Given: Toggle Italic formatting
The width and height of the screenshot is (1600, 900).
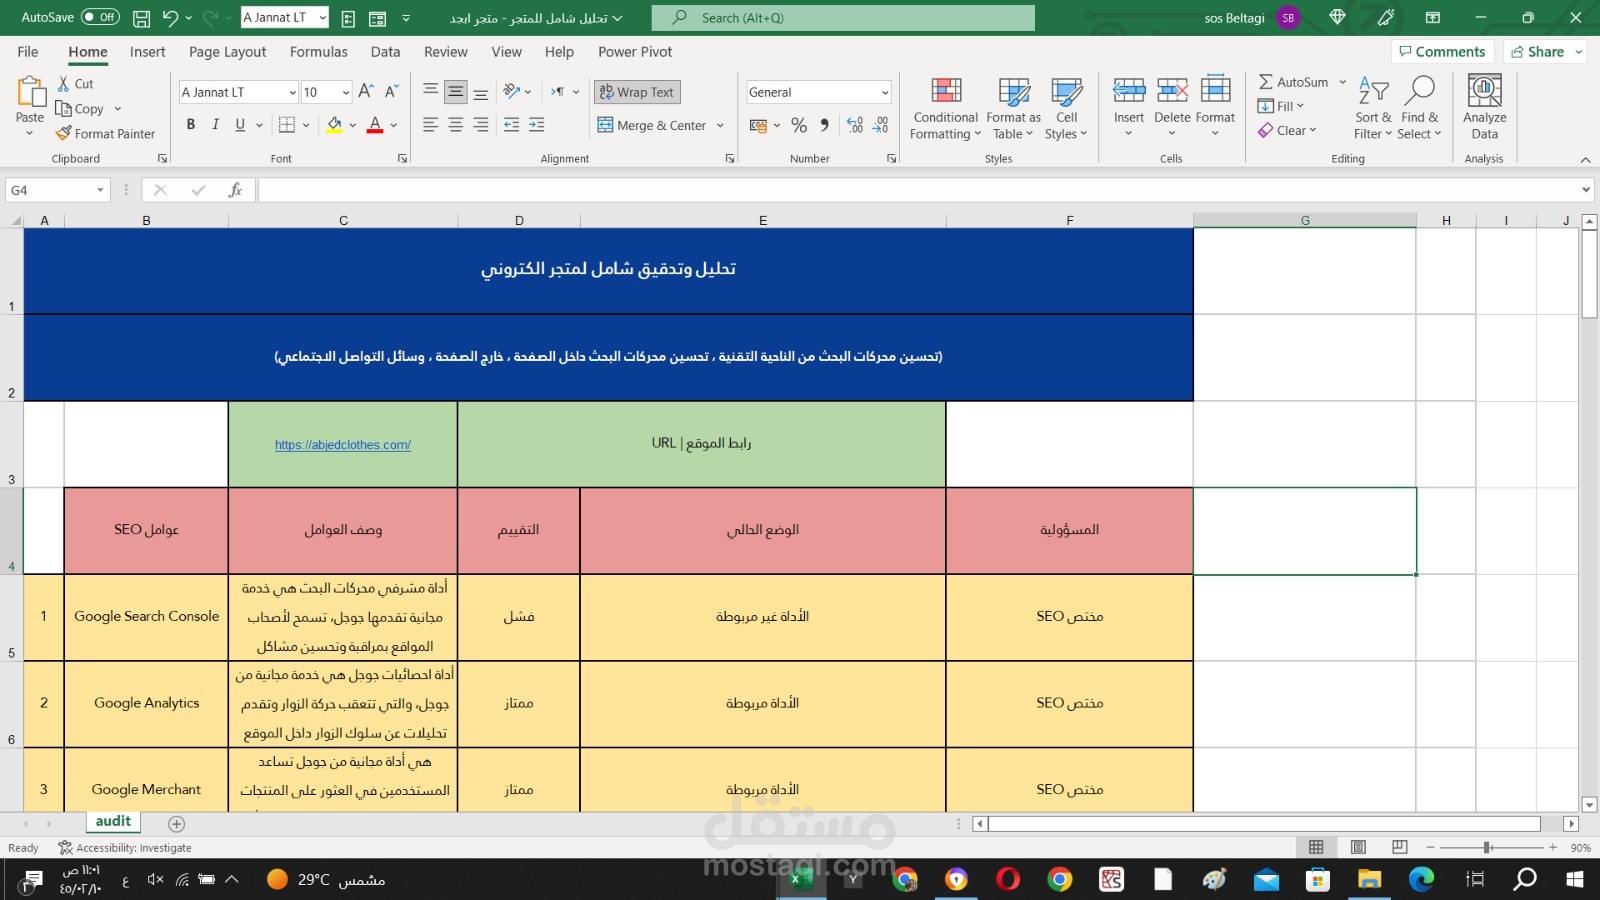Looking at the screenshot, I should (215, 125).
